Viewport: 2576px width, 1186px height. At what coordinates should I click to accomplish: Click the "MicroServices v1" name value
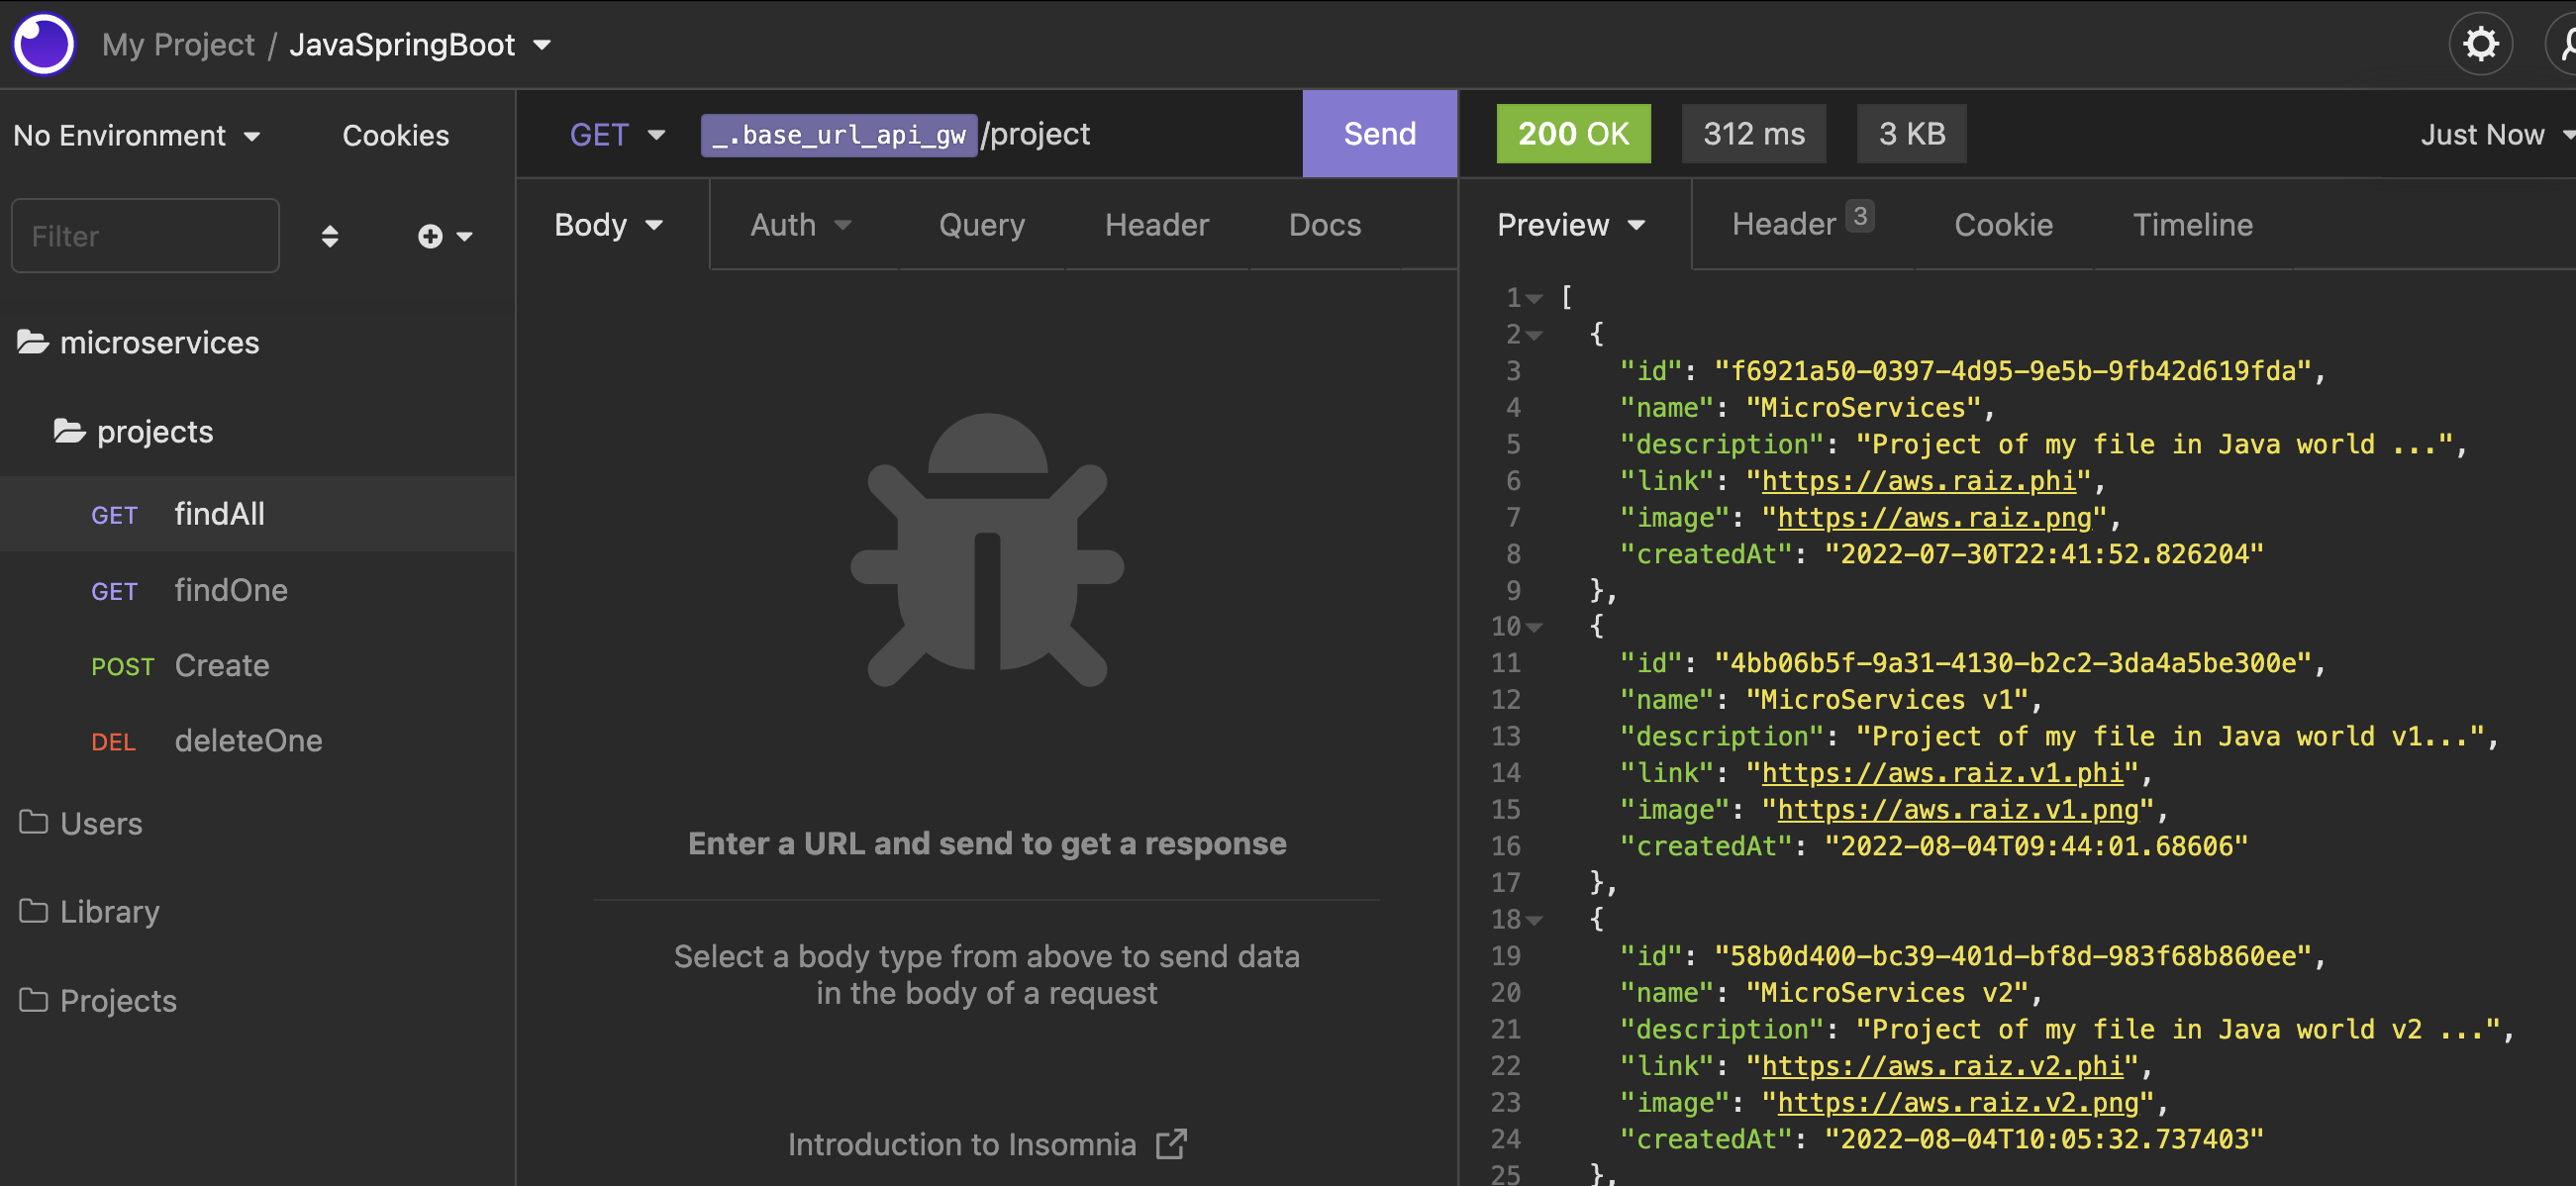pyautogui.click(x=1888, y=700)
